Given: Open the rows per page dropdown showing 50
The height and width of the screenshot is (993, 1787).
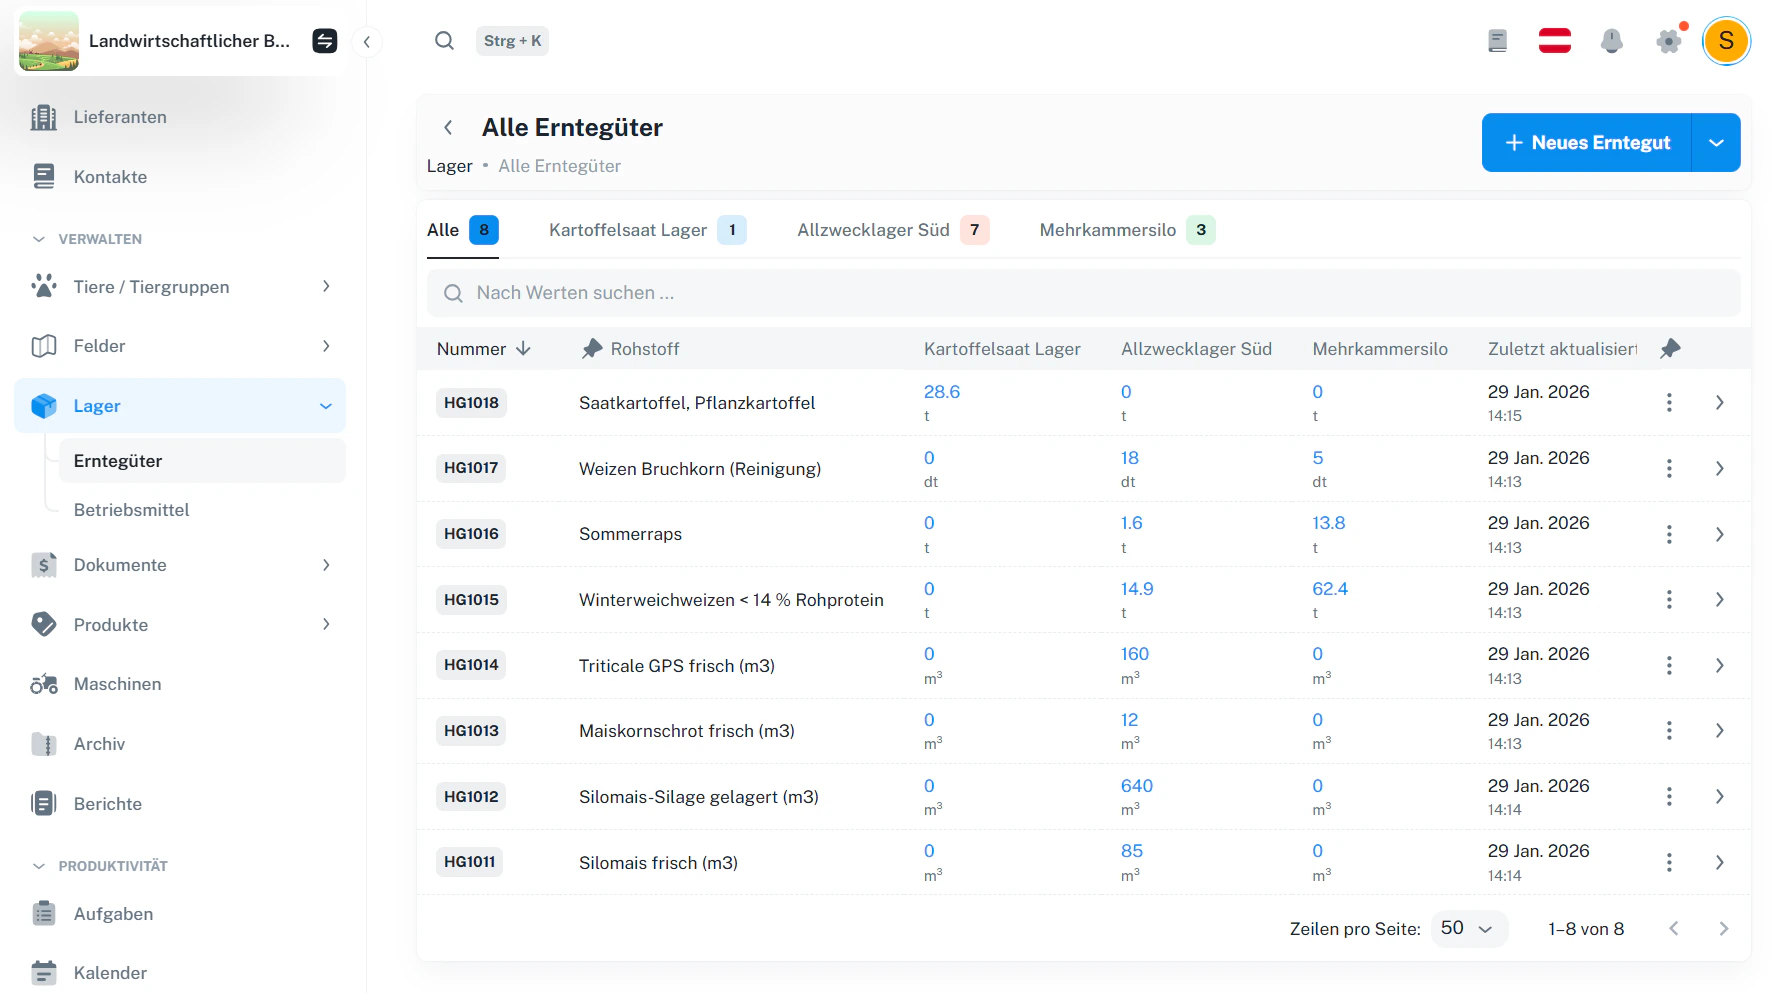Looking at the screenshot, I should (1467, 928).
